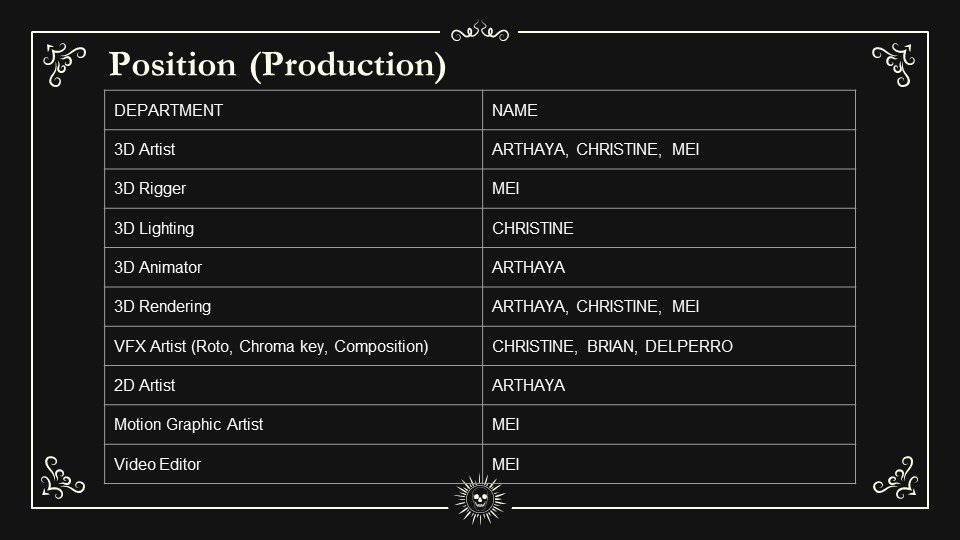Click CHRISTINE in the 3D Lighting row
This screenshot has height=540, width=960.
point(533,228)
